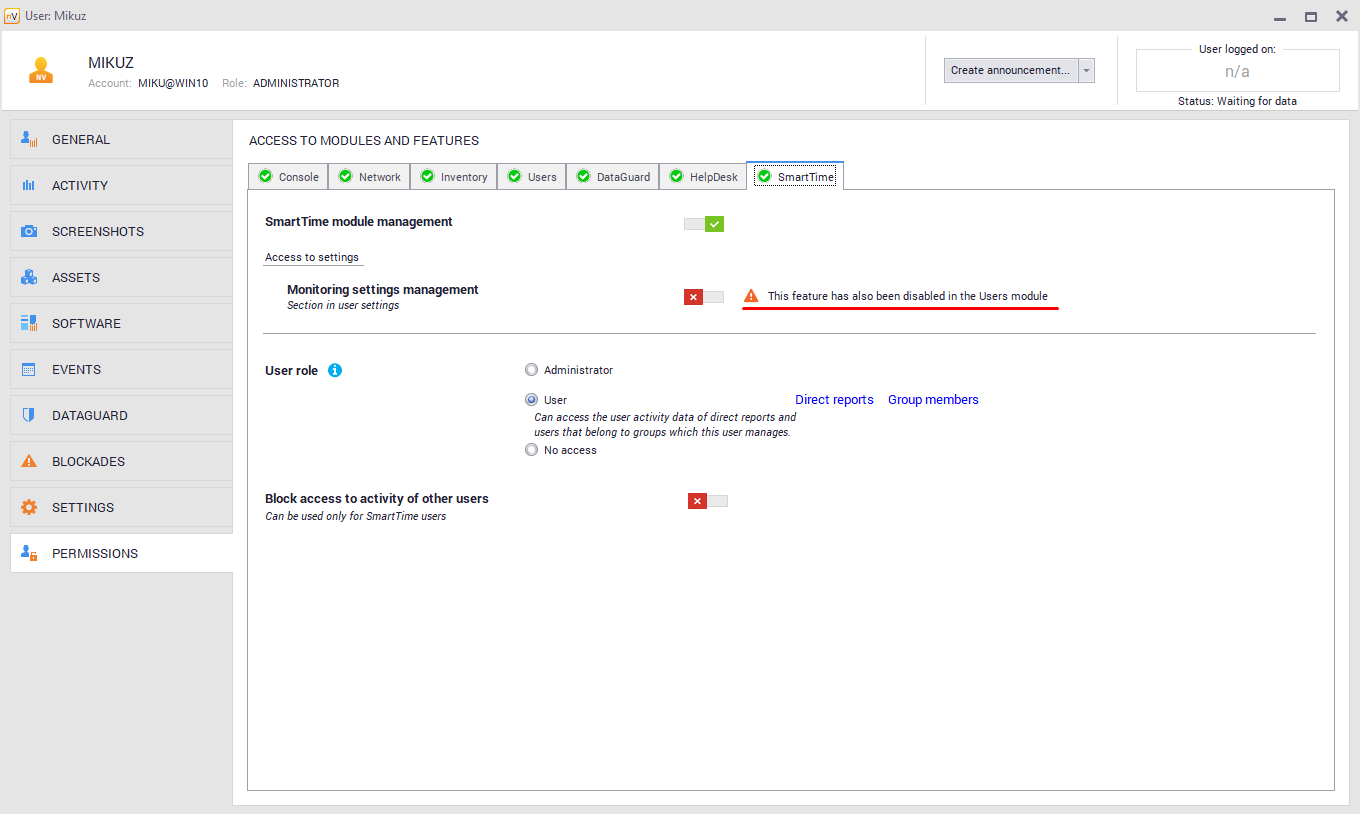Enable Monitoring settings management toggle
The height and width of the screenshot is (814, 1360).
click(704, 297)
